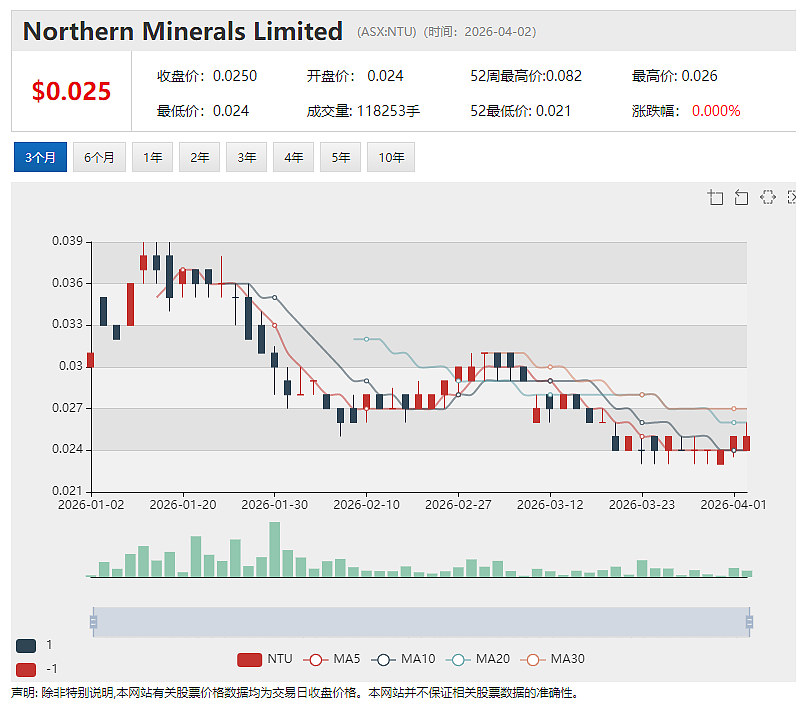
Task: Activate the area zoom tool icon
Action: (715, 197)
